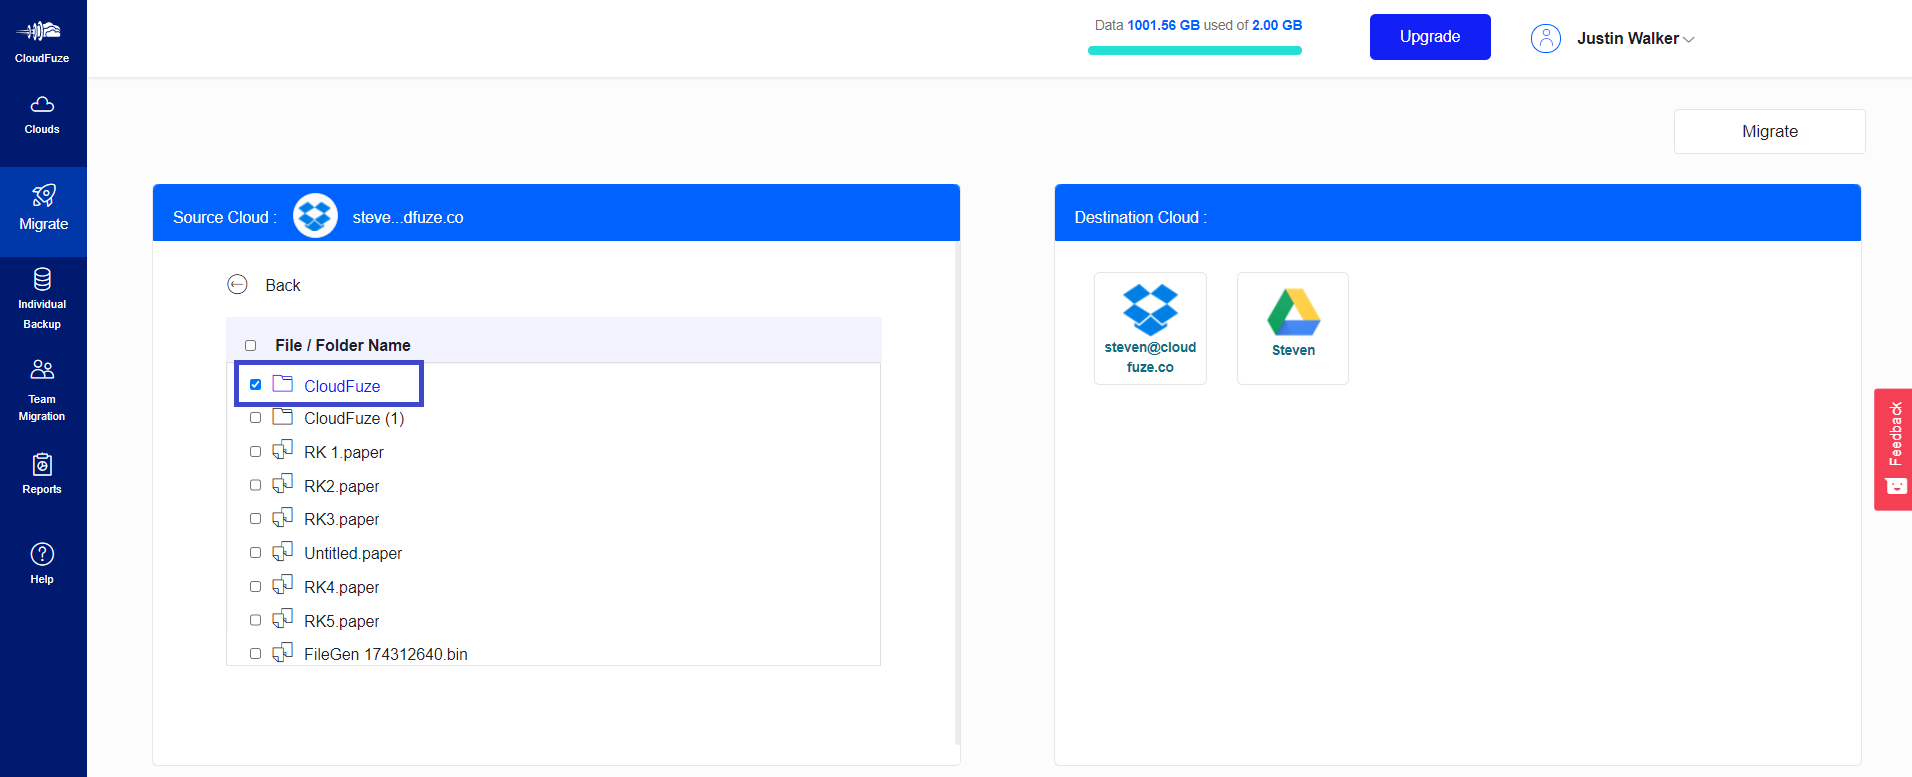Click the FileGen 174312640.bin file name

coord(386,654)
